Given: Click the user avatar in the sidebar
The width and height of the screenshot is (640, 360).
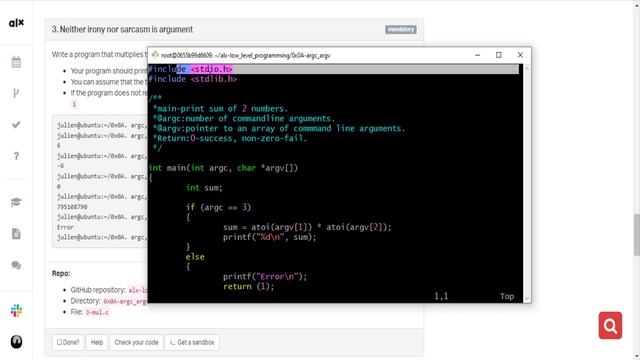Looking at the screenshot, I should pyautogui.click(x=16, y=342).
